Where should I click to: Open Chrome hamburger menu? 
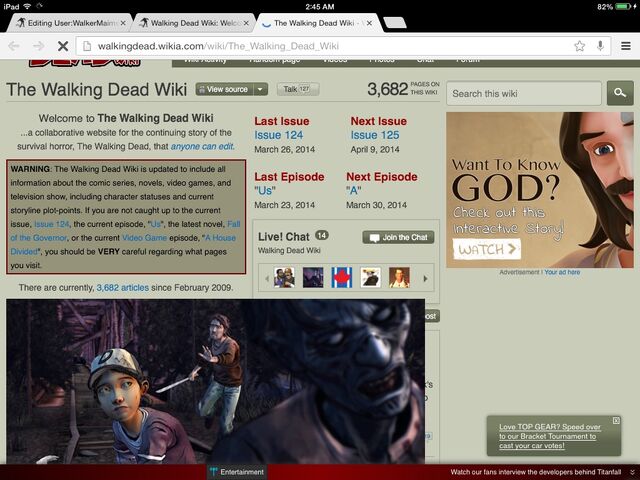click(626, 46)
